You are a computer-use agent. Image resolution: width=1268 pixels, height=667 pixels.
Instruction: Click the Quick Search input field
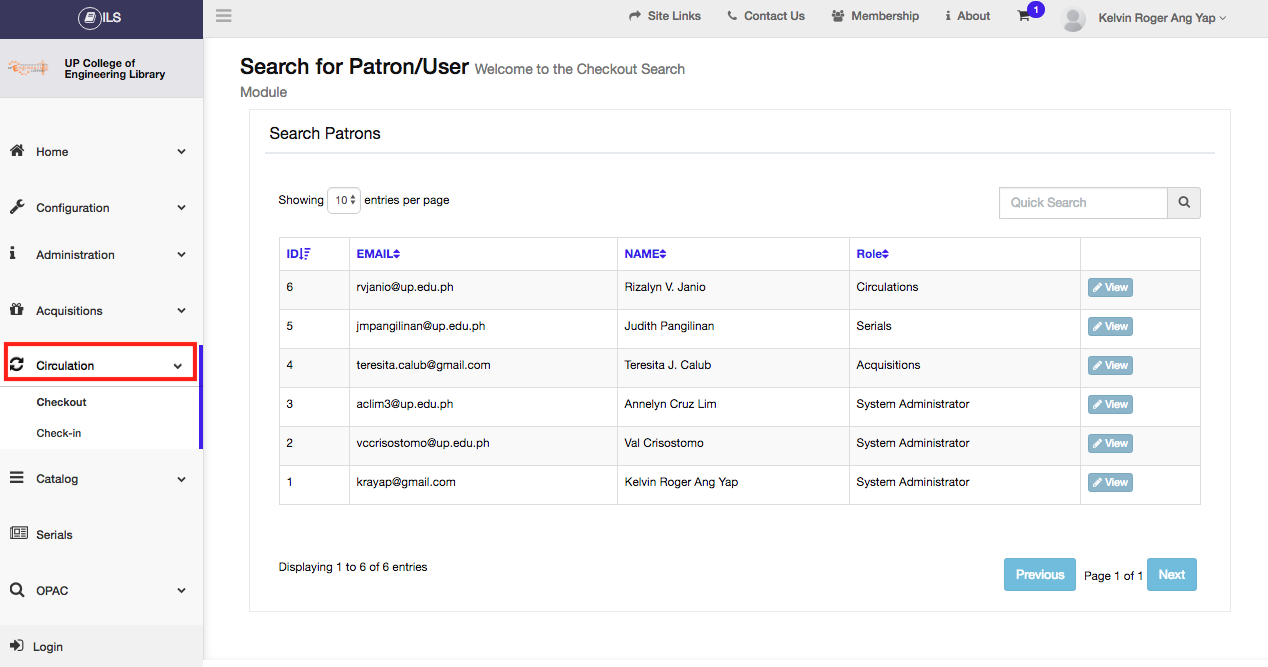(x=1083, y=202)
